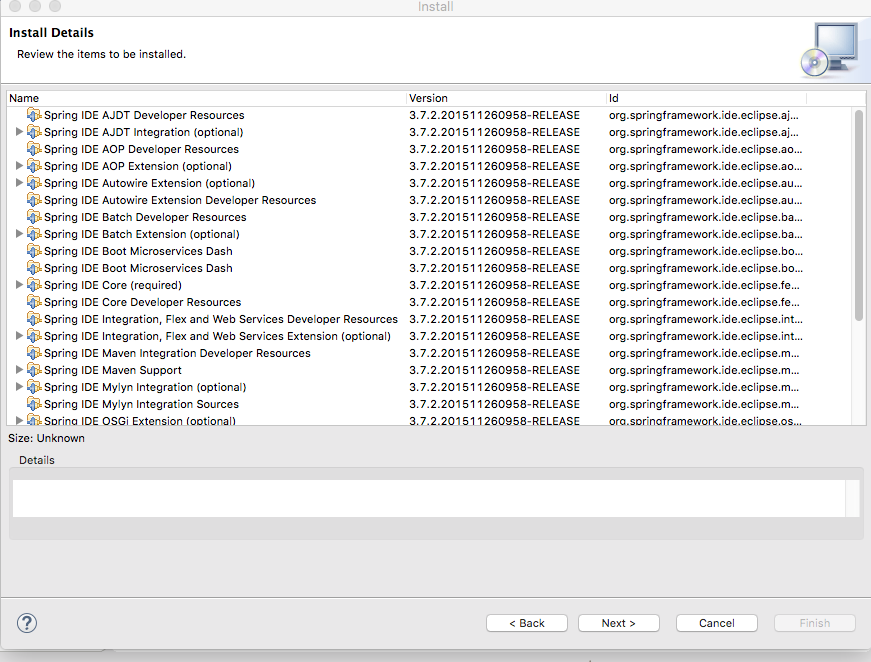Image resolution: width=871 pixels, height=662 pixels.
Task: Expand Spring IDE AJDT Integration (optional)
Action: pyautogui.click(x=19, y=132)
